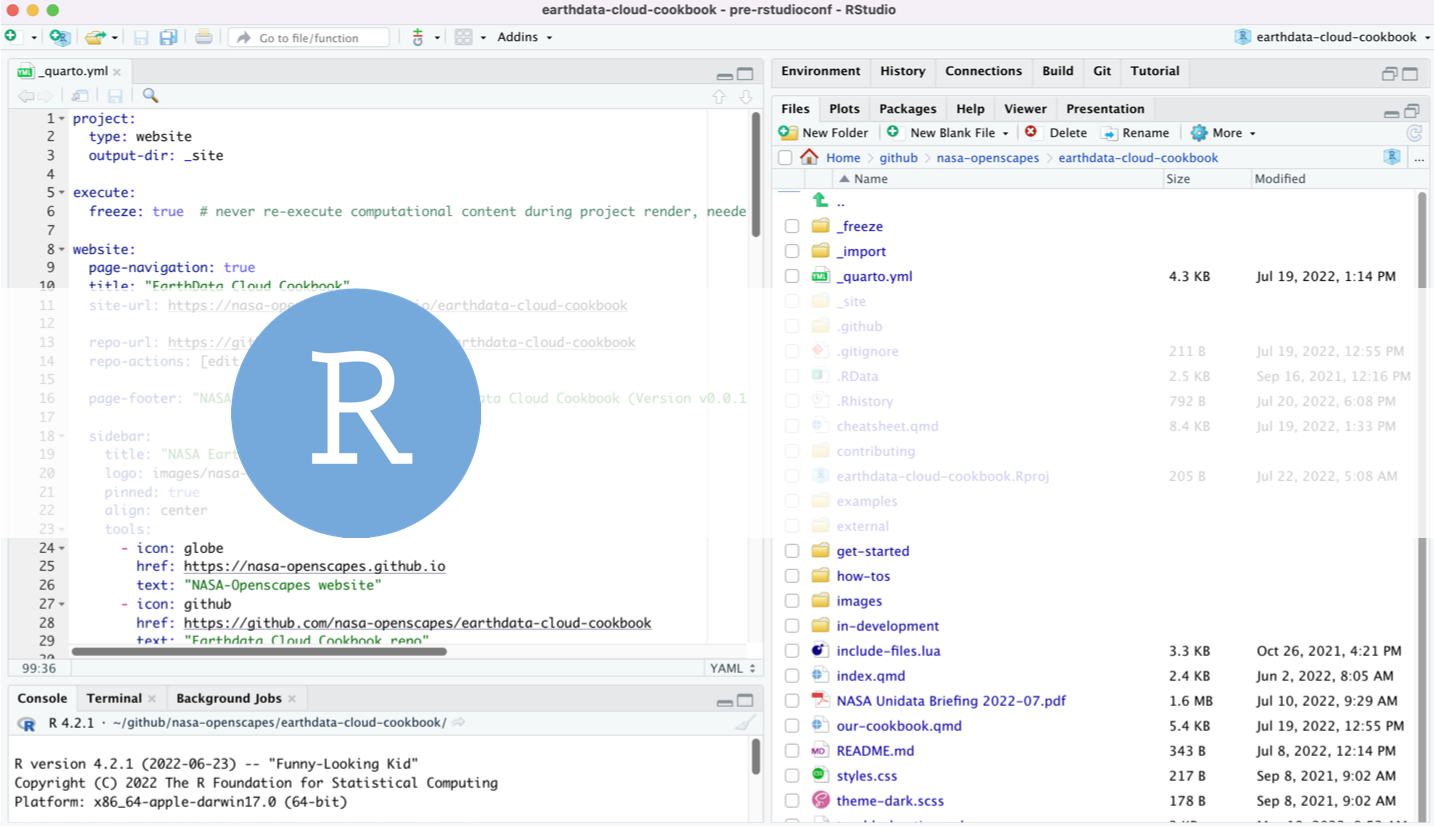Viewport: 1434px width, 826px height.
Task: Switch to the Git tab
Action: (x=1101, y=71)
